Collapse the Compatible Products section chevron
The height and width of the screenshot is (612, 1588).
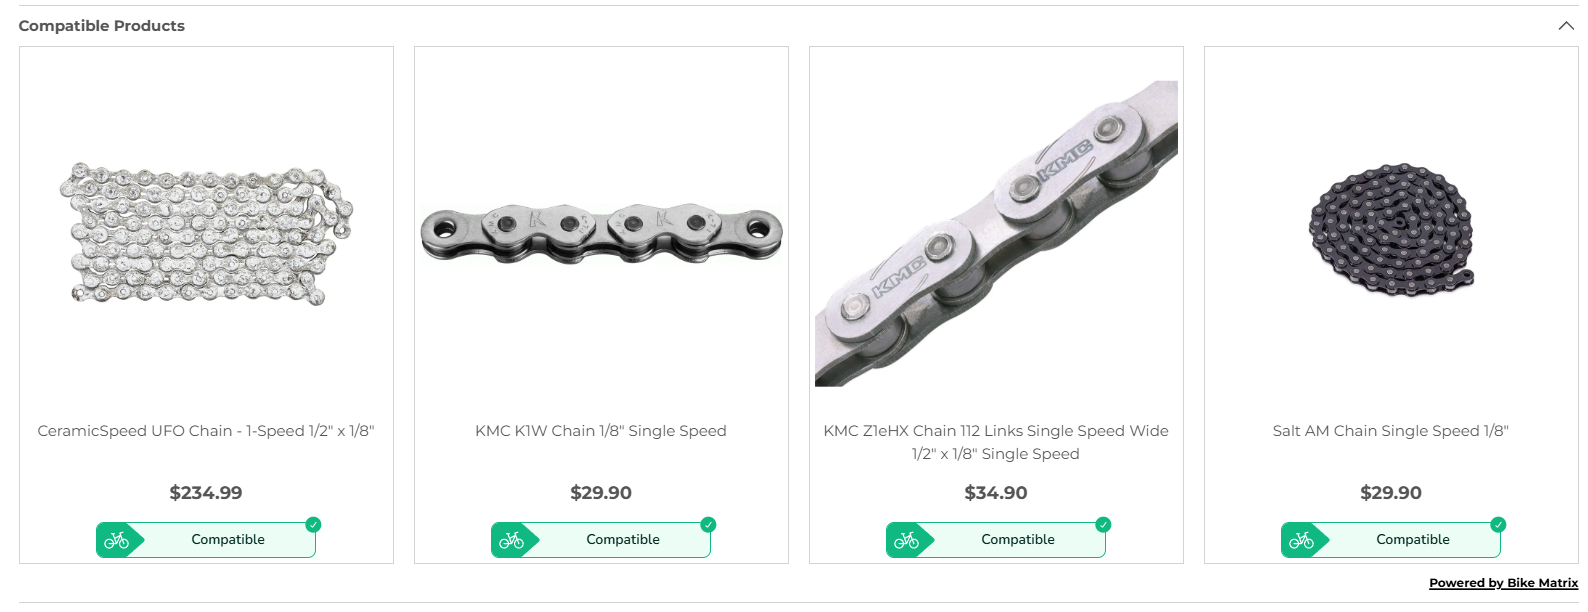click(x=1566, y=26)
